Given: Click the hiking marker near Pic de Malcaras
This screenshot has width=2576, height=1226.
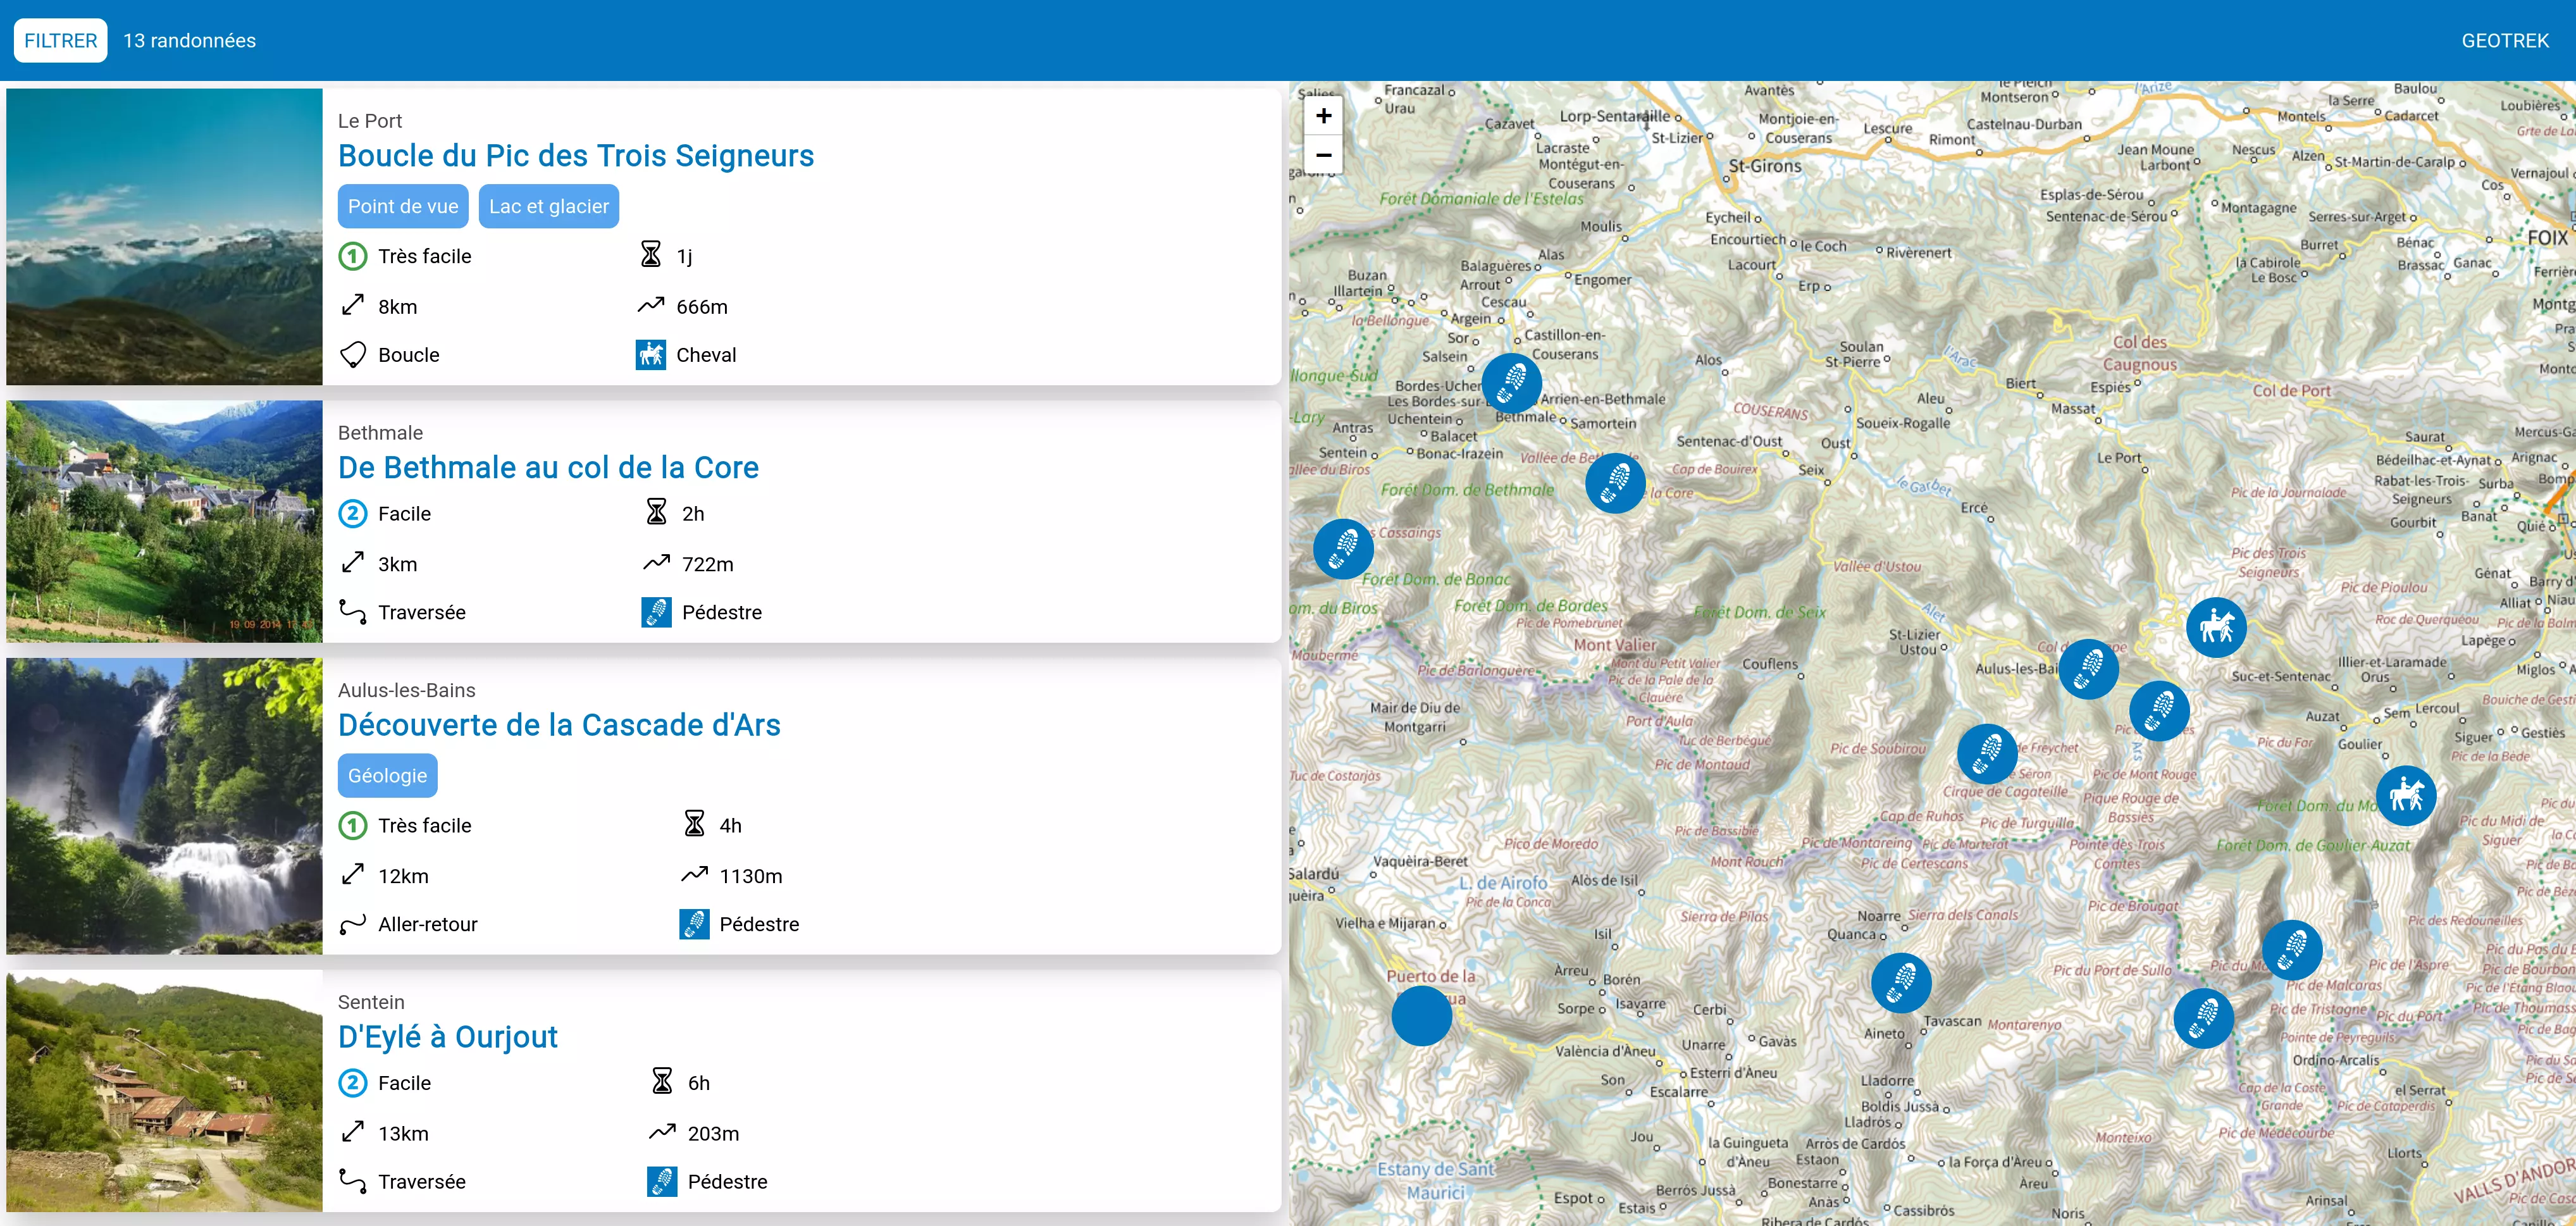Looking at the screenshot, I should pos(2292,950).
